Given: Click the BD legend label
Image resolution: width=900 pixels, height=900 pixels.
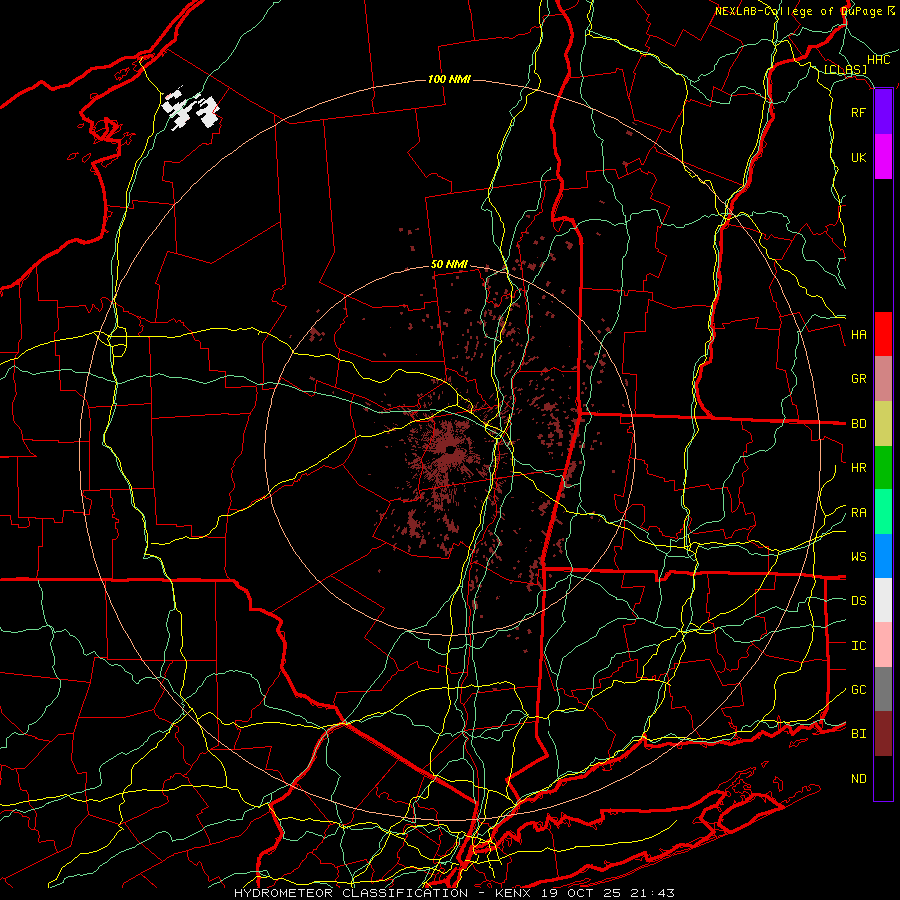Looking at the screenshot, I should coord(858,424).
